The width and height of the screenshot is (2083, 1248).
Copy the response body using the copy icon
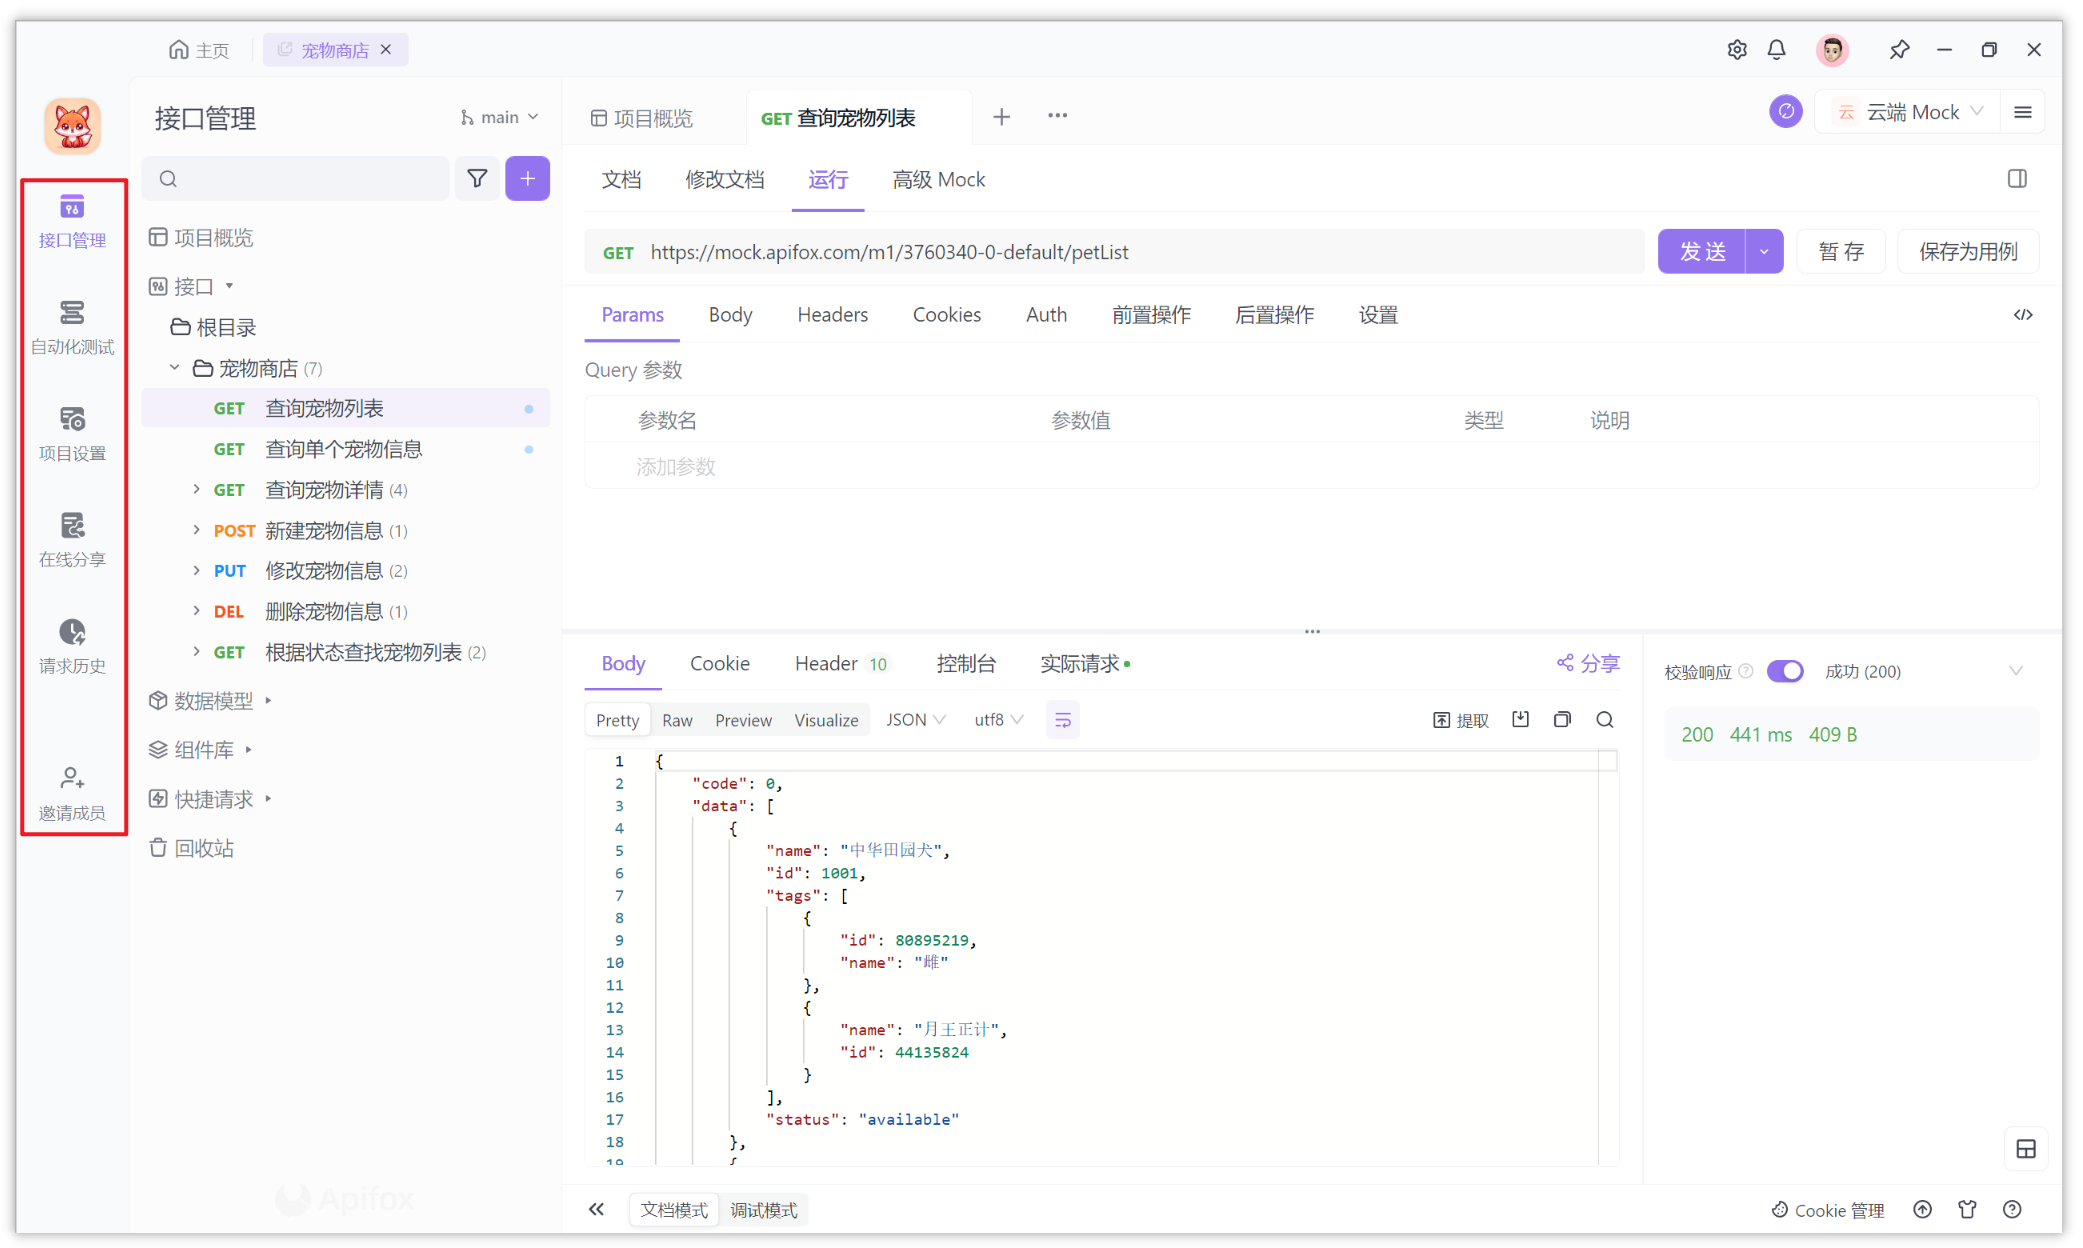click(1562, 719)
